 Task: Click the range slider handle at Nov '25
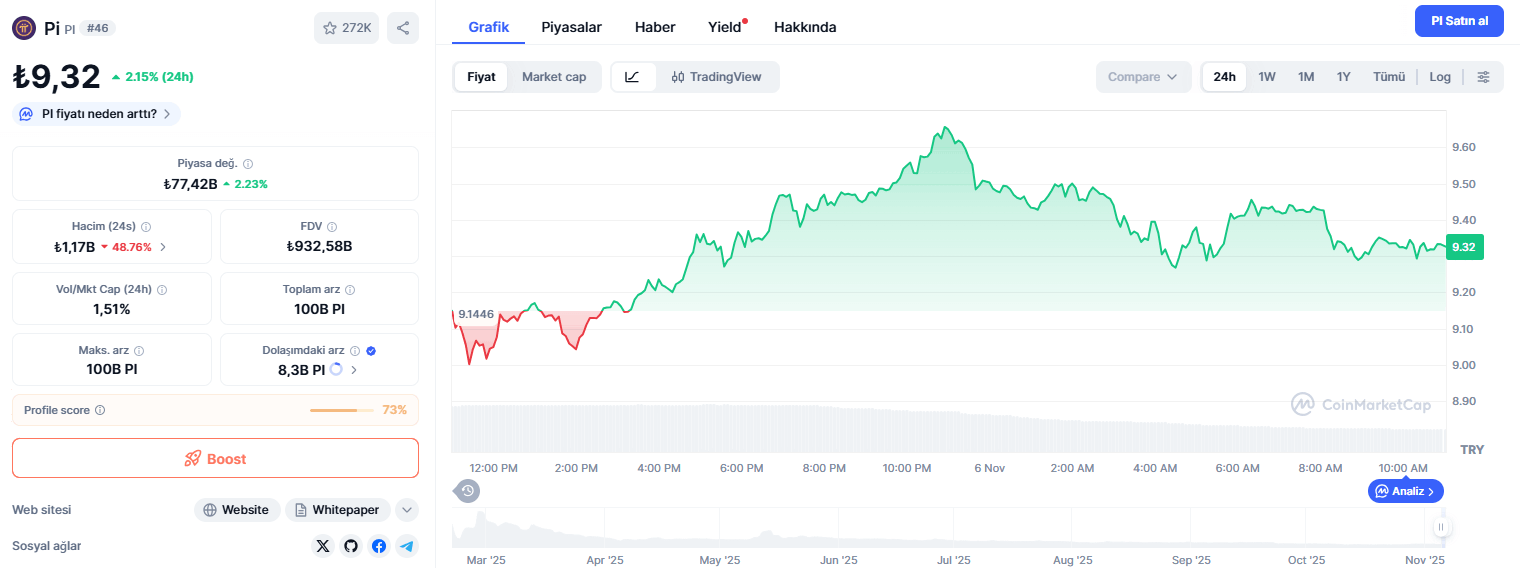coord(1441,527)
